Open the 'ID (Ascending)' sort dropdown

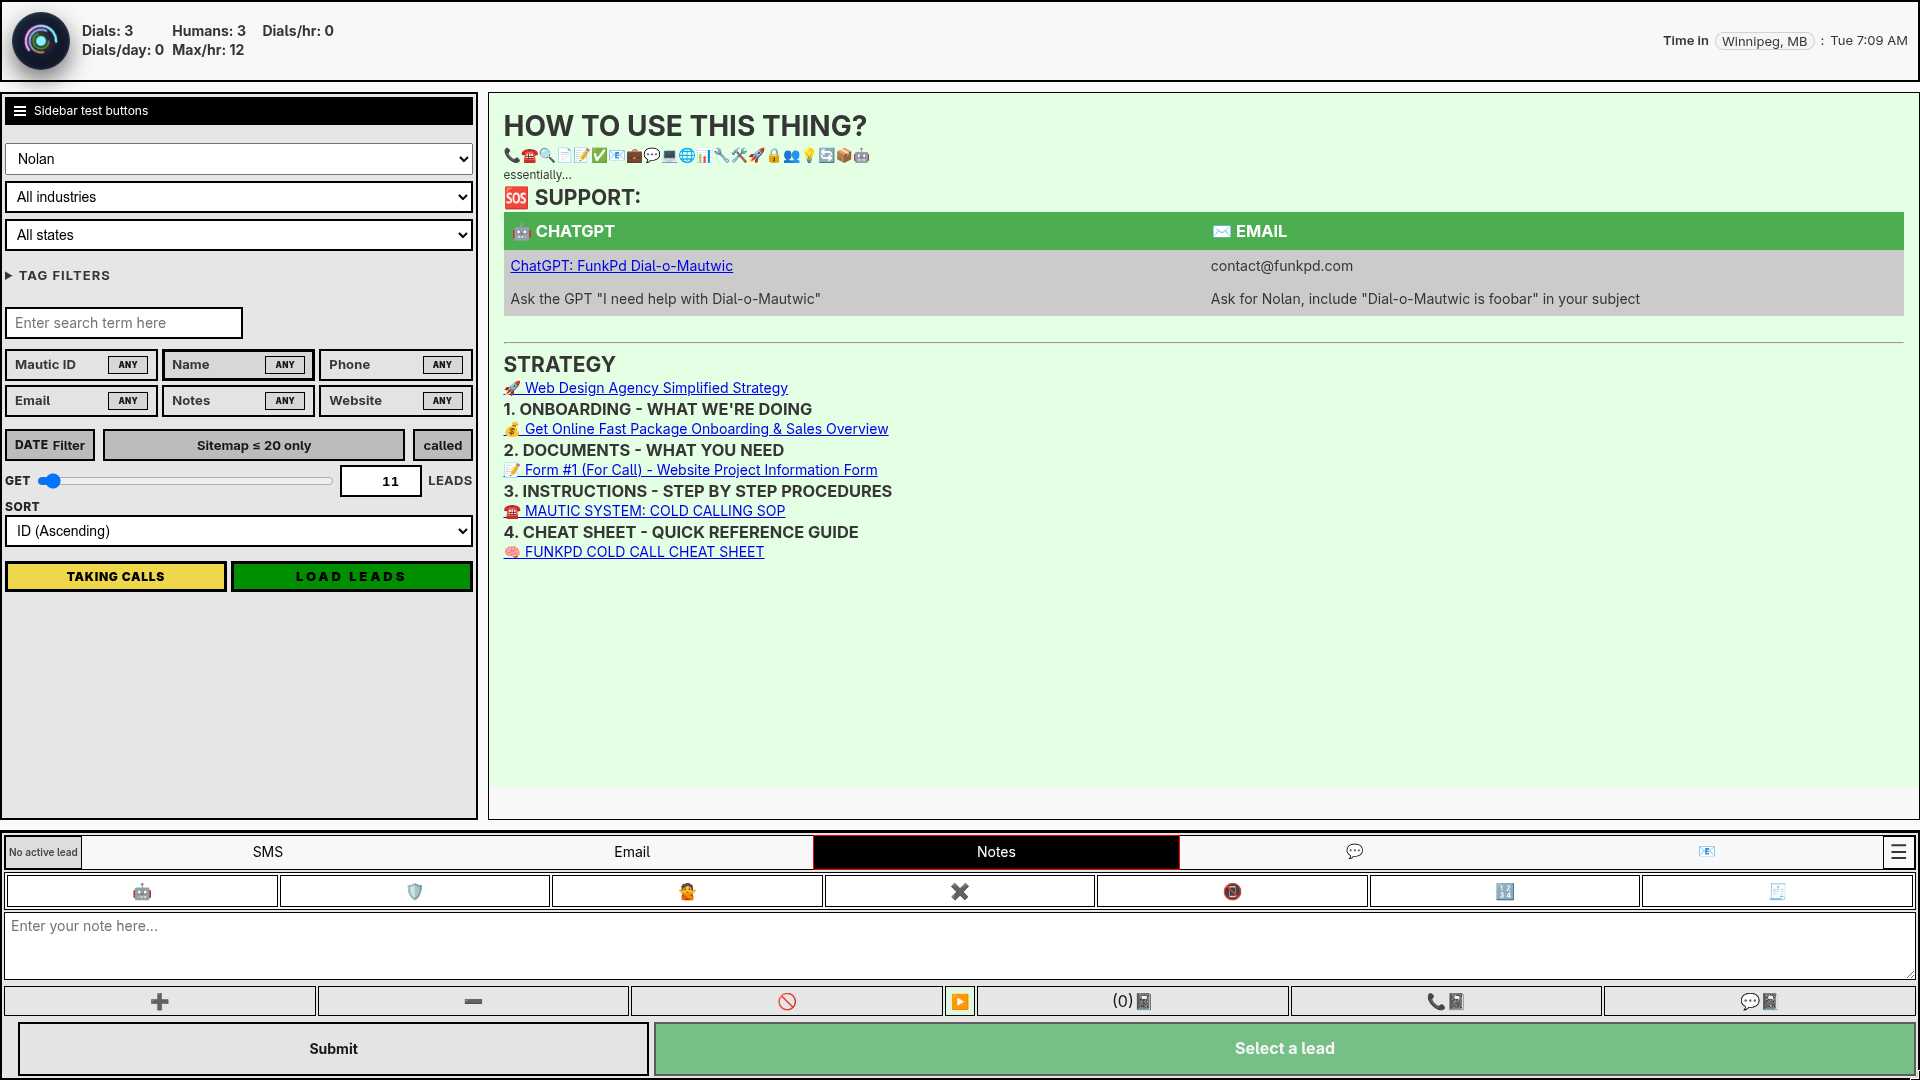[239, 531]
